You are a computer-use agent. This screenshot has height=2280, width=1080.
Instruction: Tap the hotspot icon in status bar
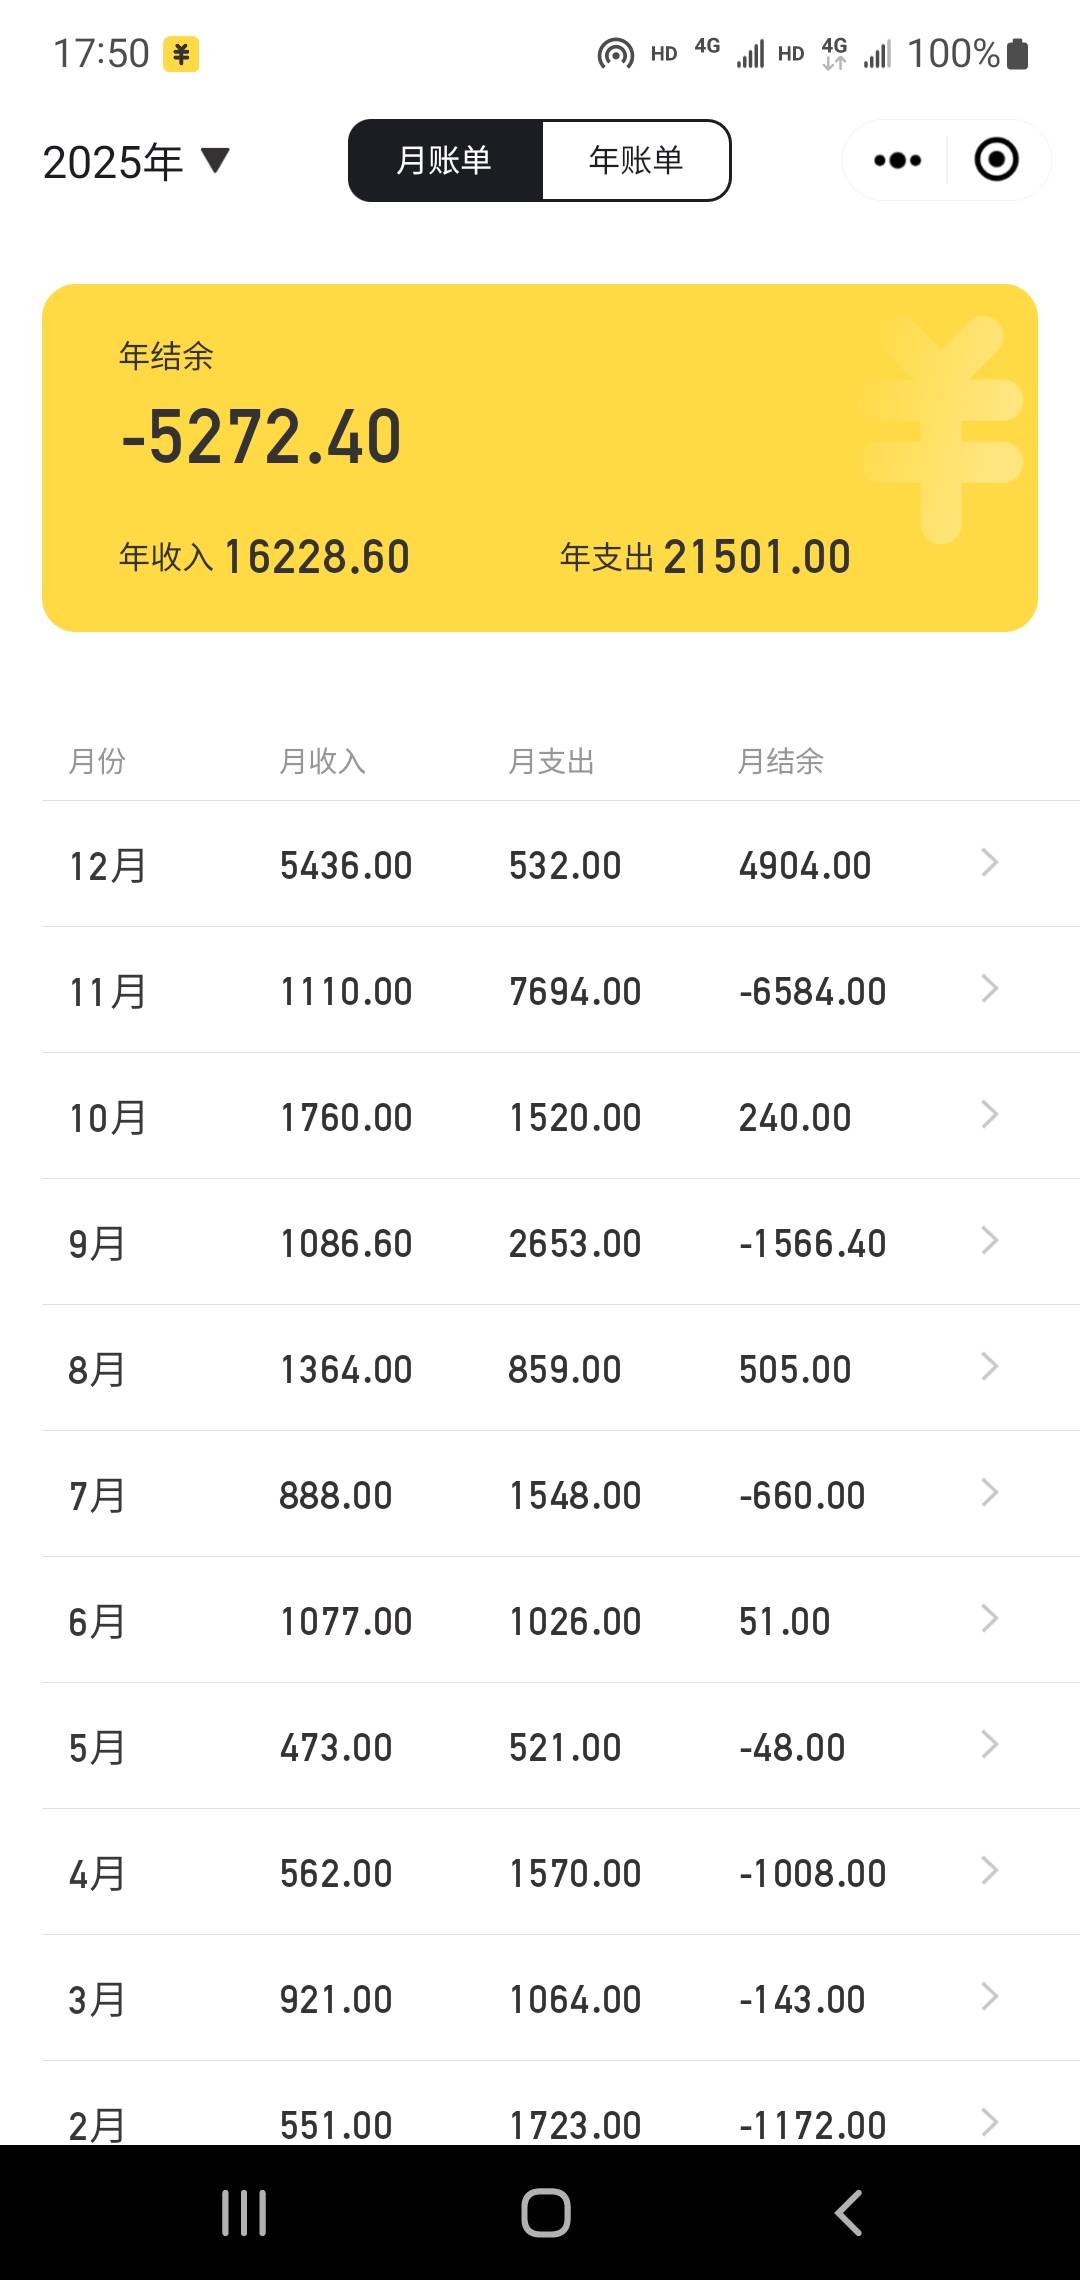pyautogui.click(x=615, y=54)
